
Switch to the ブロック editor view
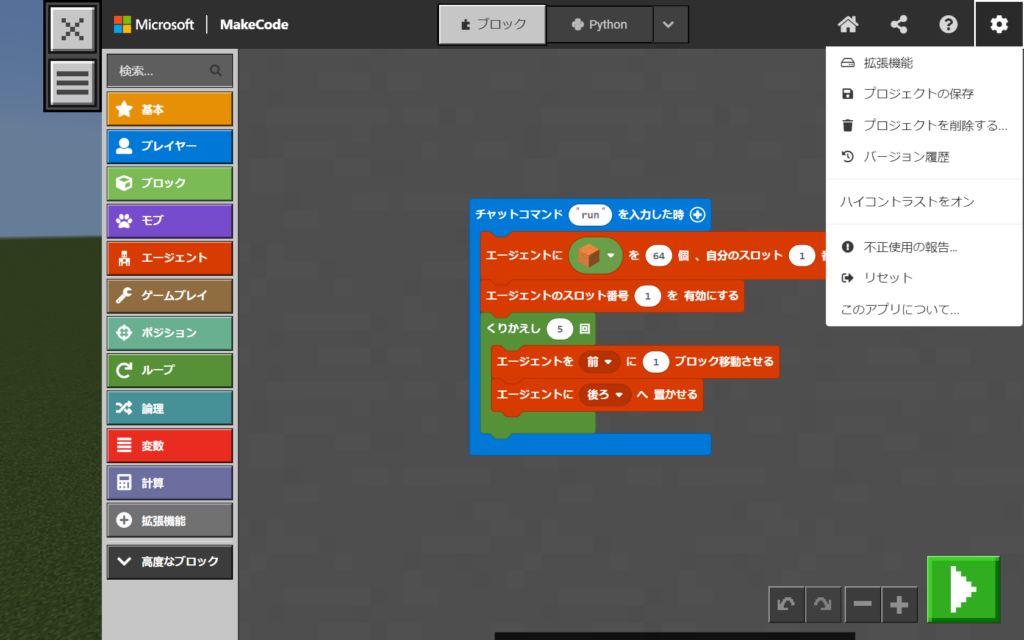tap(492, 24)
